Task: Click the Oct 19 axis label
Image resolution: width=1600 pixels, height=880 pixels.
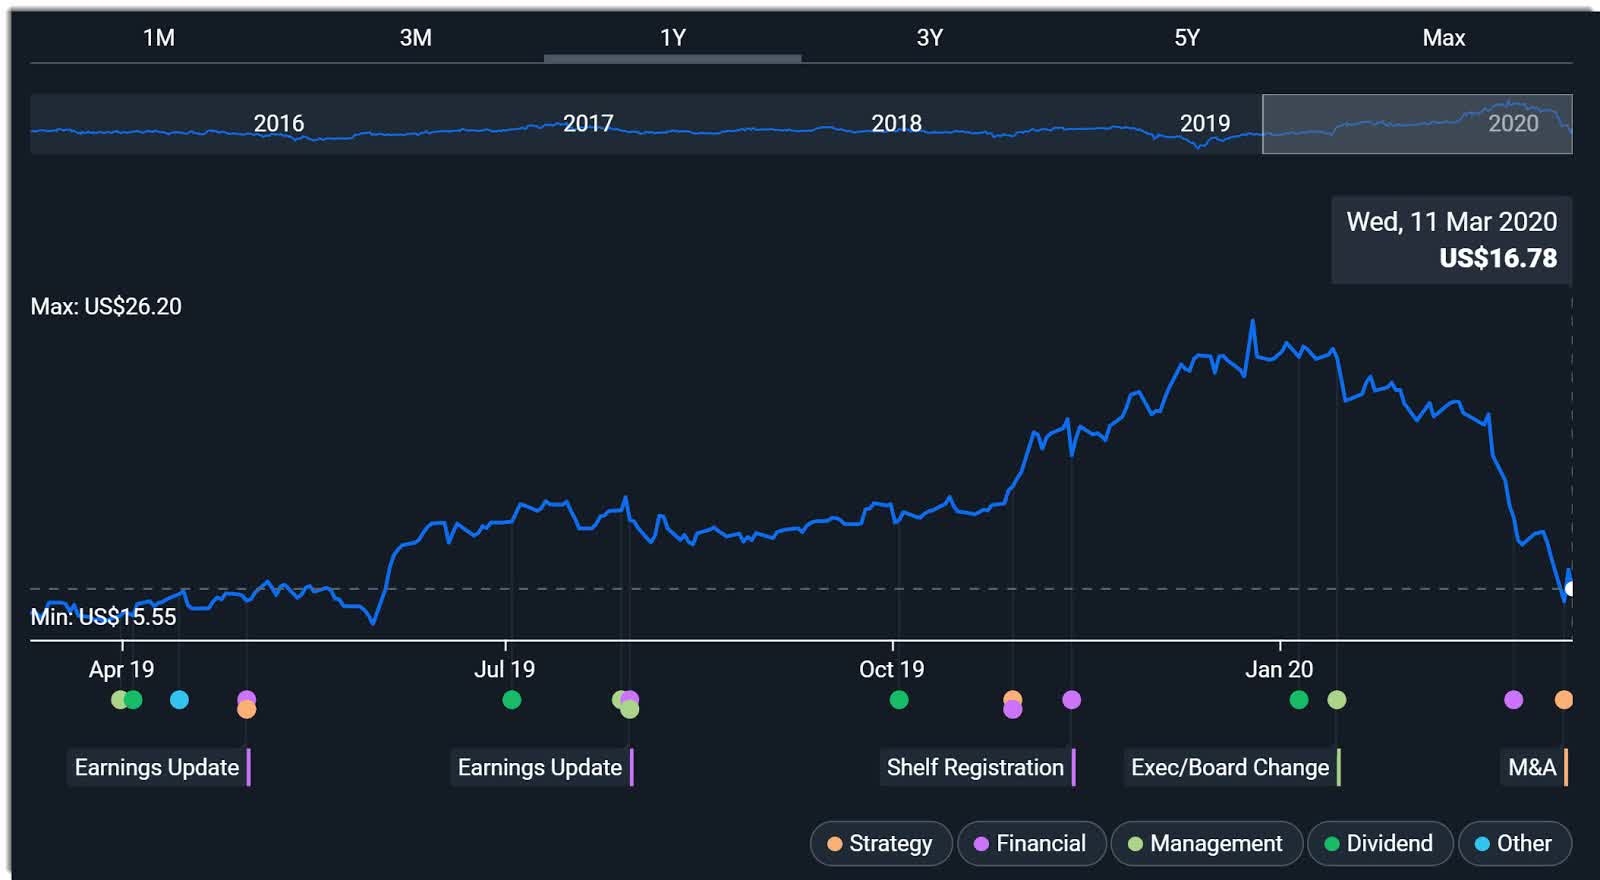Action: pyautogui.click(x=892, y=670)
